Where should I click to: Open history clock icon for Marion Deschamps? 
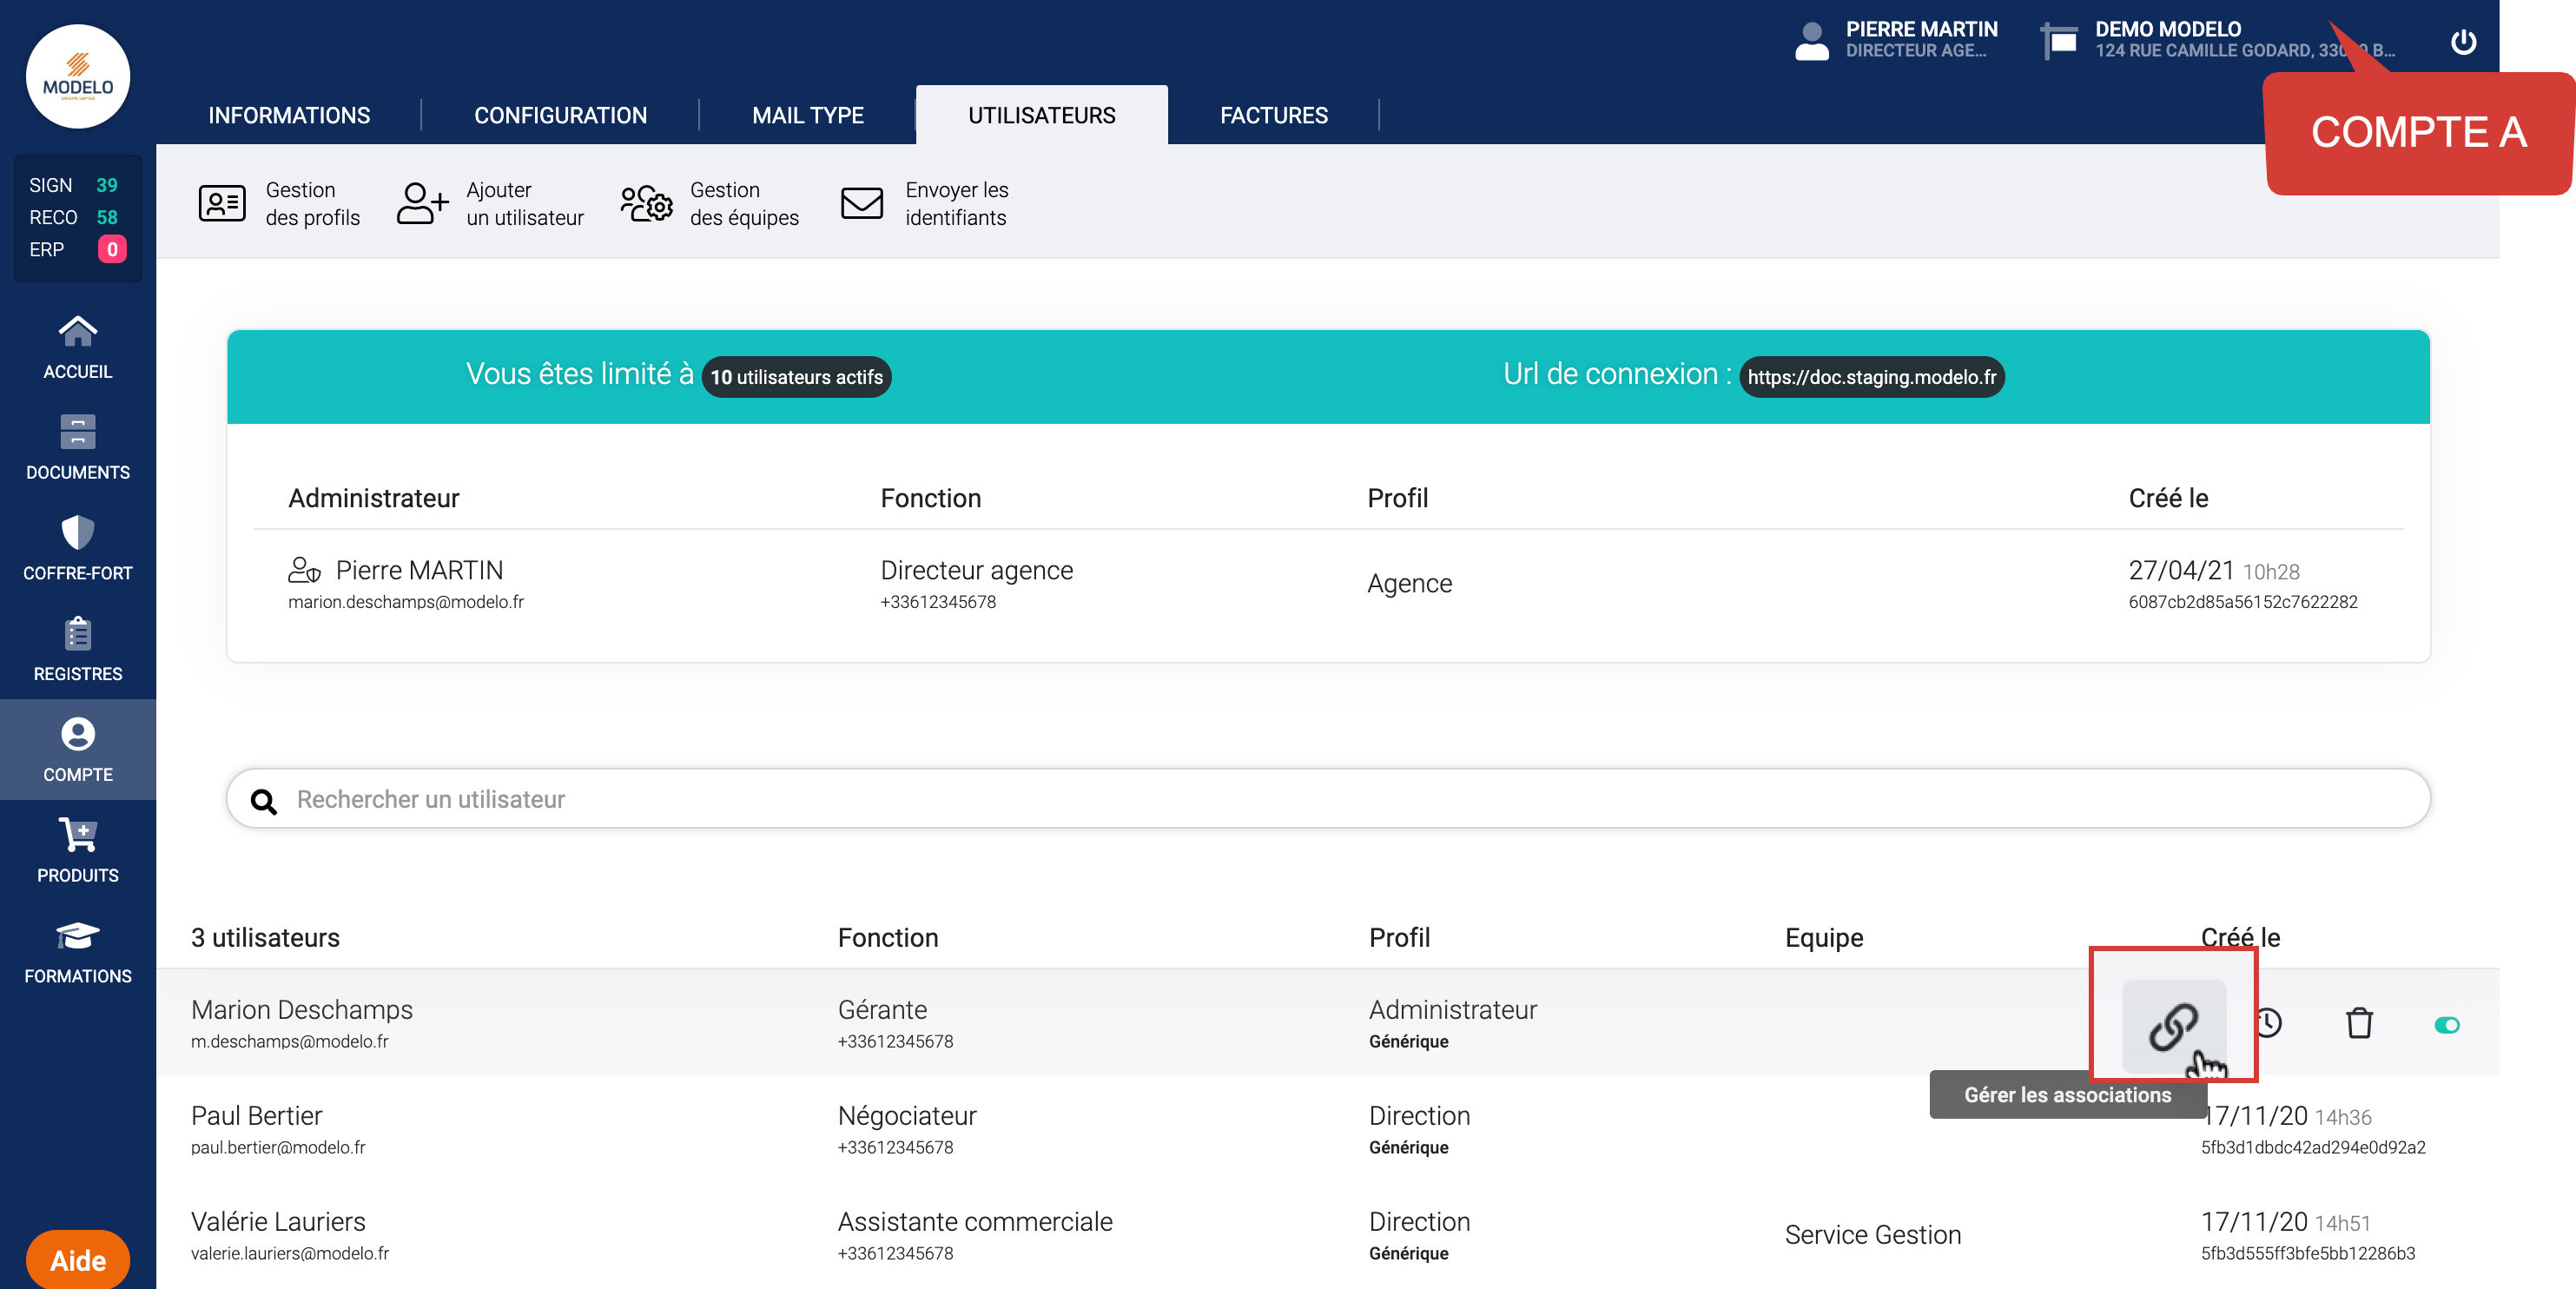2268,1023
